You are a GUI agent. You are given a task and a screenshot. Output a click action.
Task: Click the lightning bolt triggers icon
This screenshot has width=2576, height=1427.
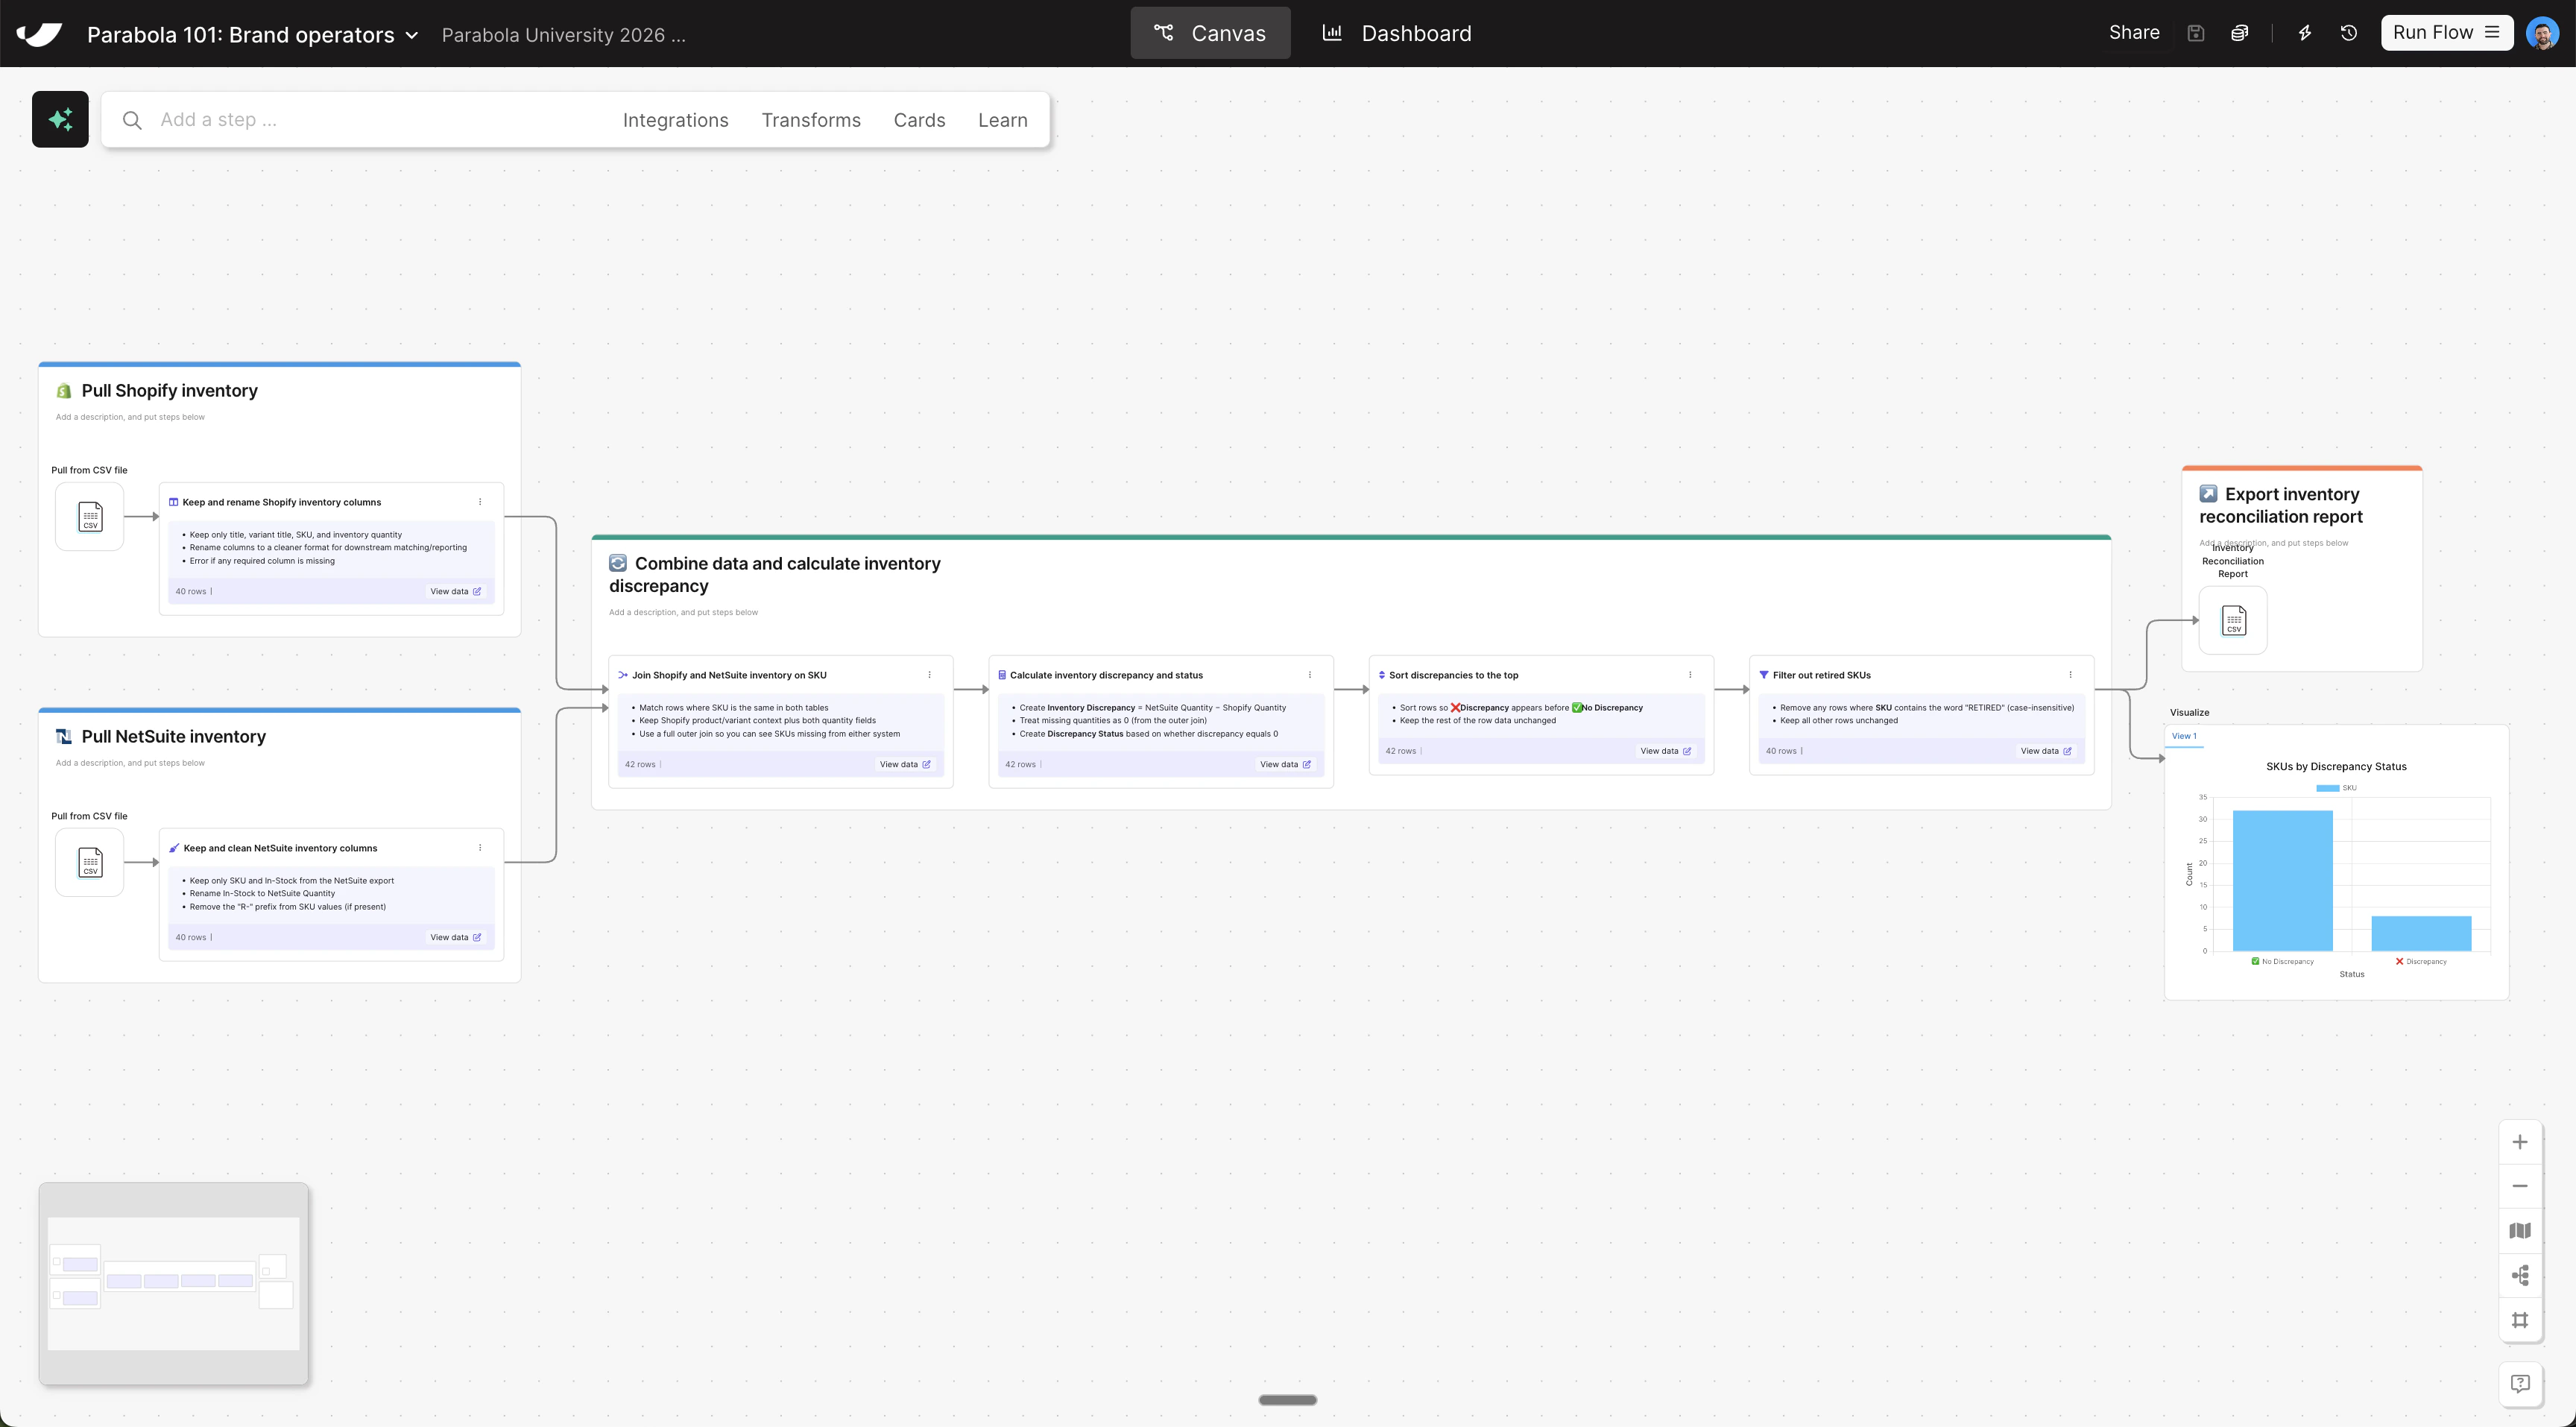click(2305, 33)
